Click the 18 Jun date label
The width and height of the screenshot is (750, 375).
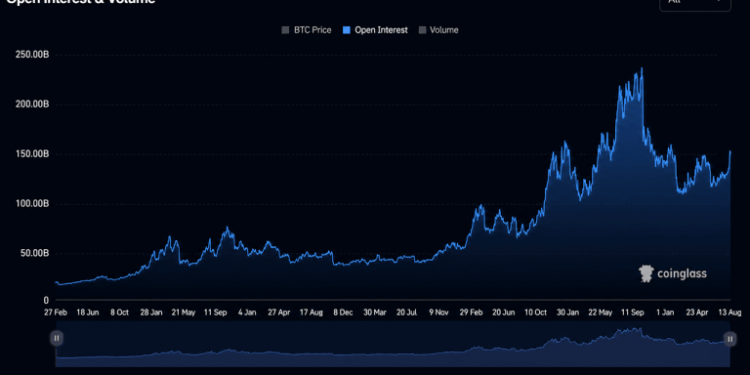(x=88, y=312)
